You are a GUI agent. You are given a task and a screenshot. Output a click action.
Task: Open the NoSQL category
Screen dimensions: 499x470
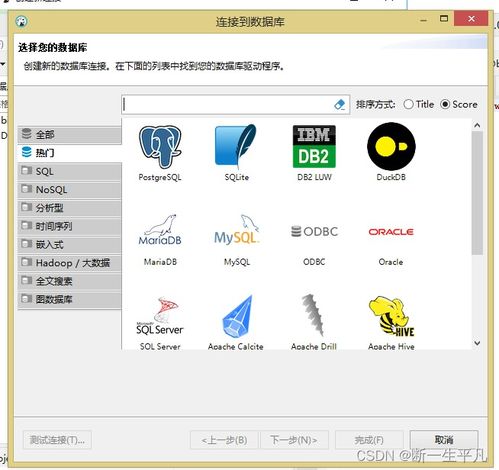click(70, 190)
